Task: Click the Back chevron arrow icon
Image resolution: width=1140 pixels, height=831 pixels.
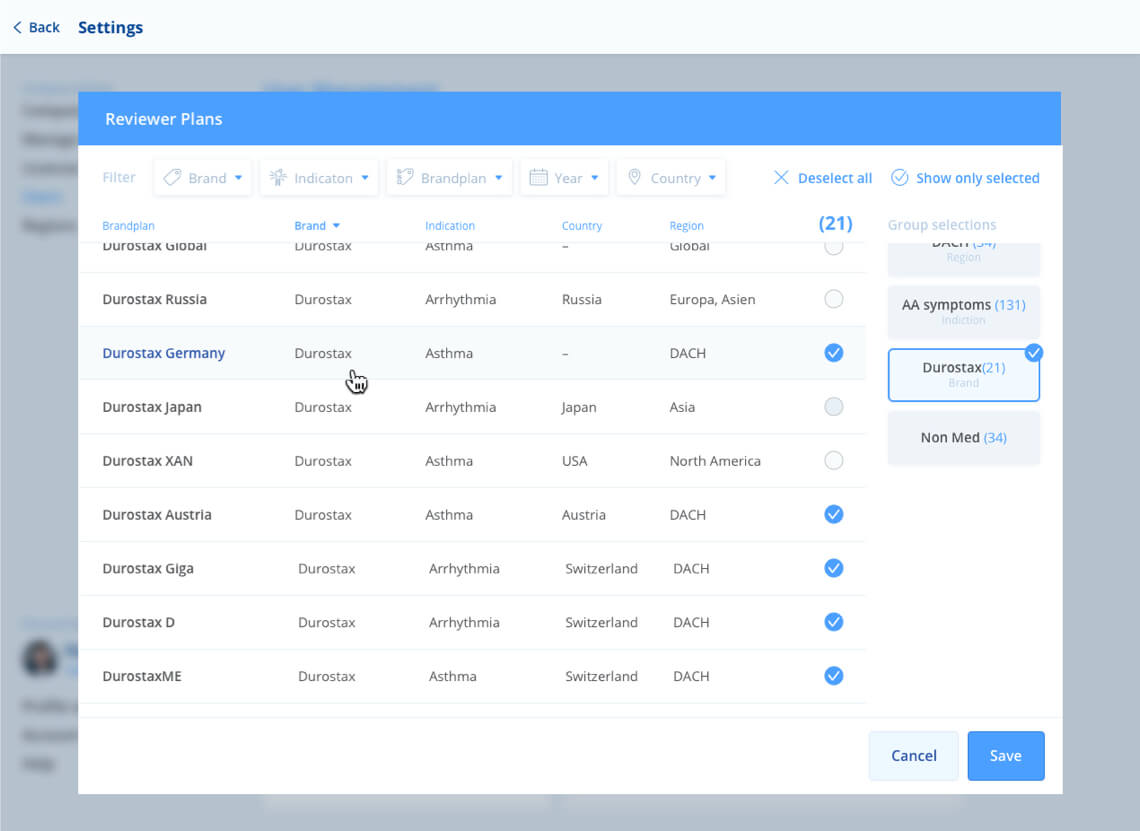Action: (17, 28)
